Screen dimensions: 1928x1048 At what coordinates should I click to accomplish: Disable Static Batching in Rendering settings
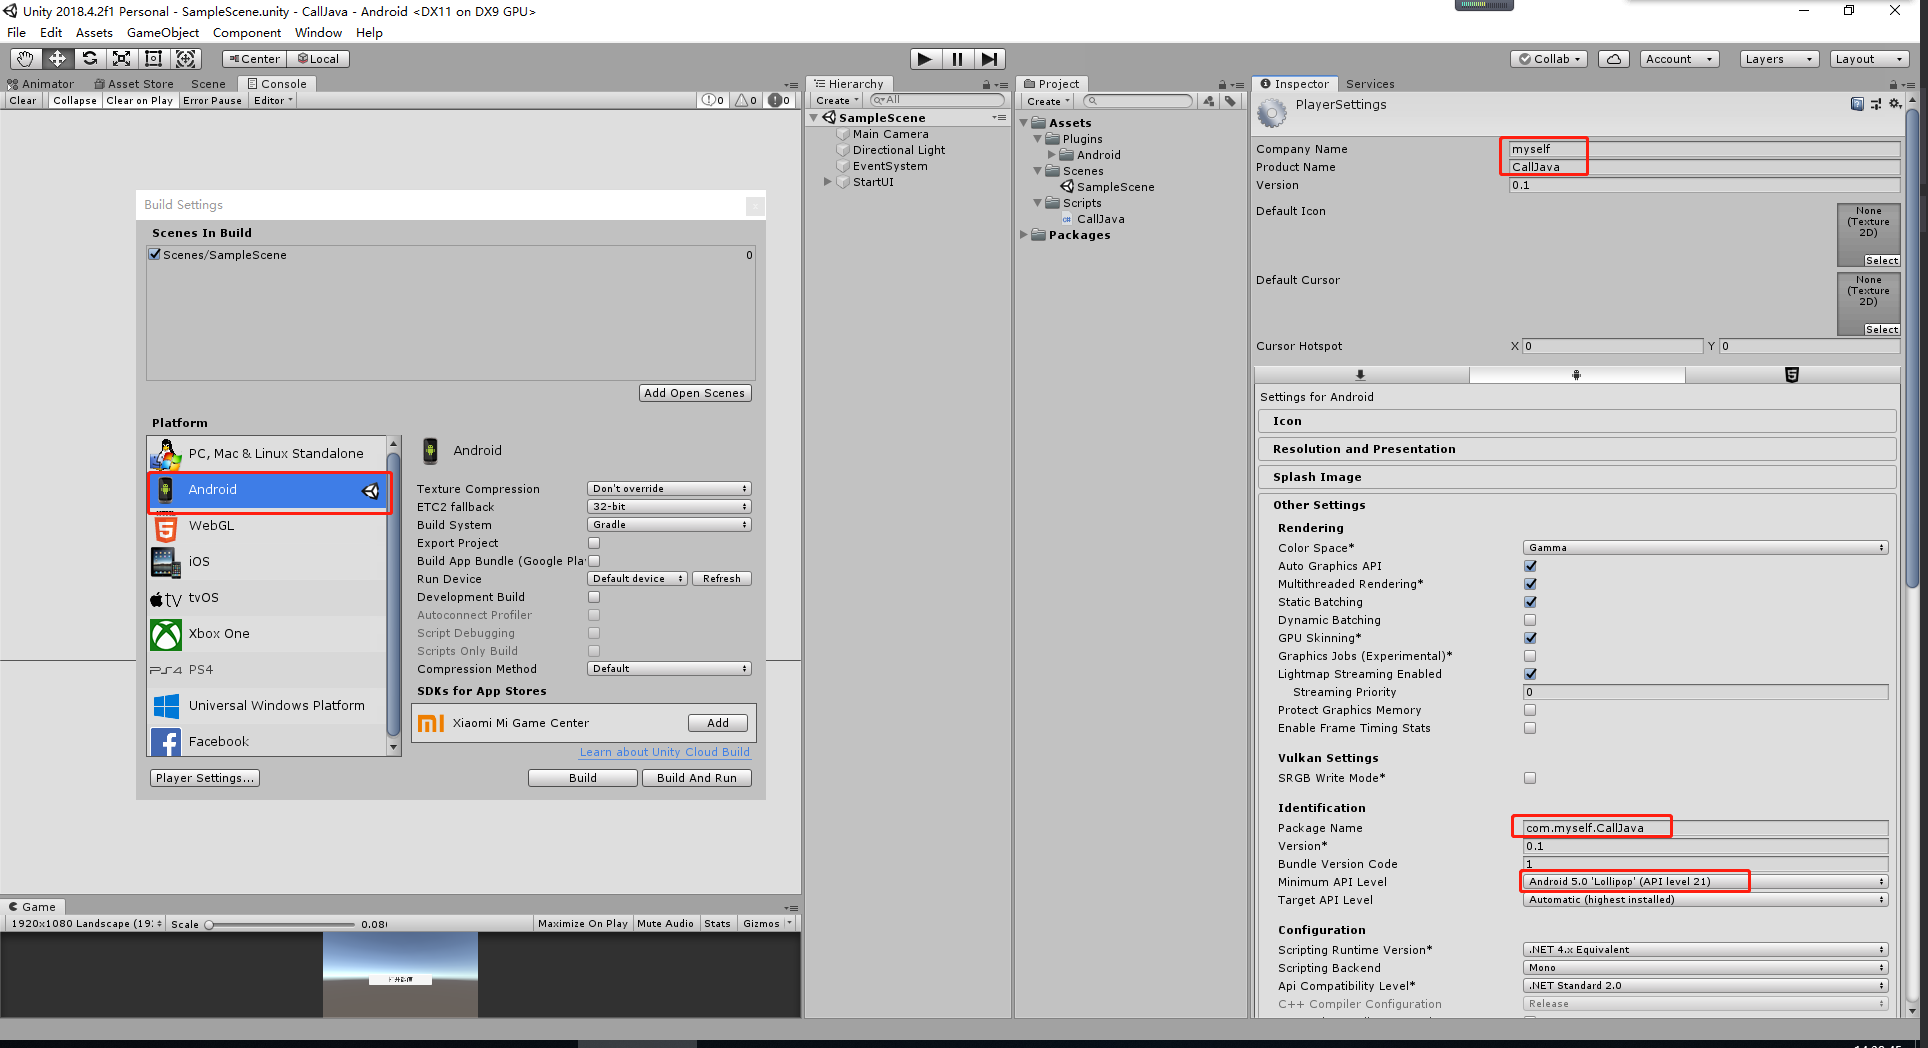coord(1529,601)
